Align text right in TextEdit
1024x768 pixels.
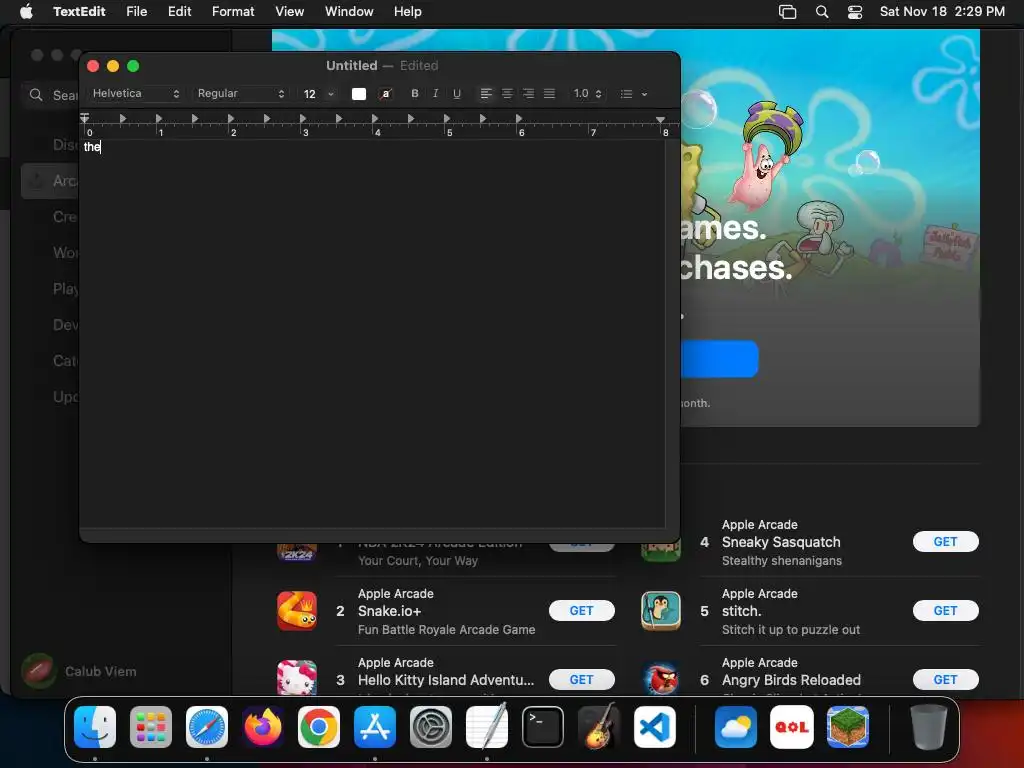point(528,93)
